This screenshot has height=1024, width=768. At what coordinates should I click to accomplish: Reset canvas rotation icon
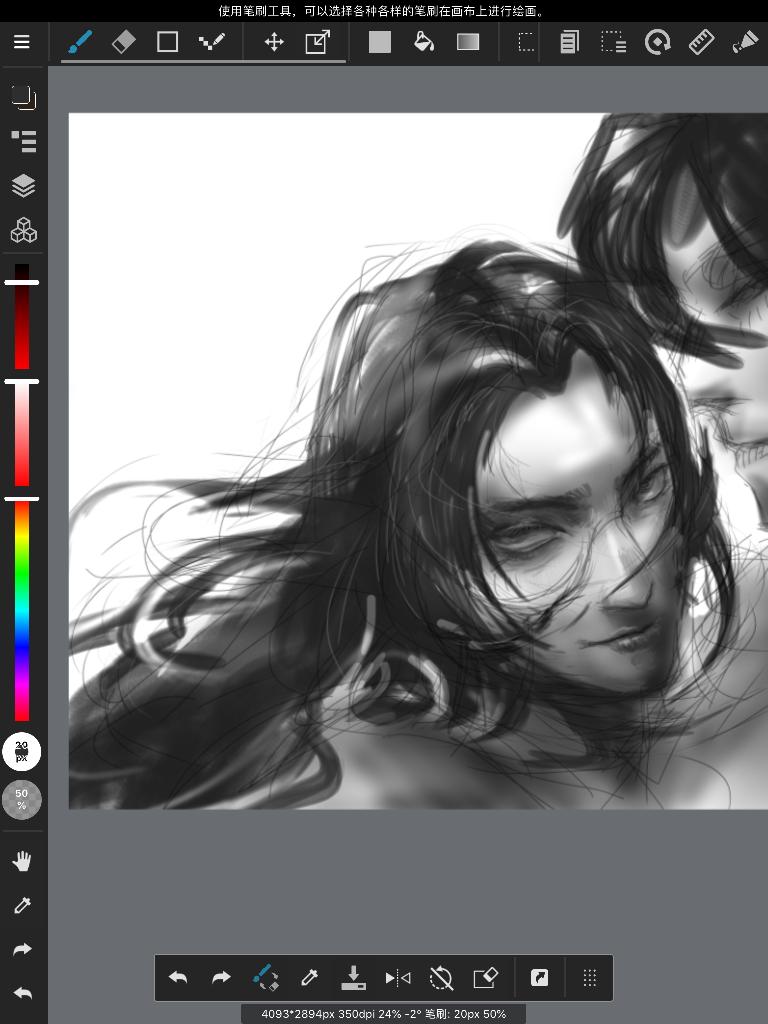(441, 978)
